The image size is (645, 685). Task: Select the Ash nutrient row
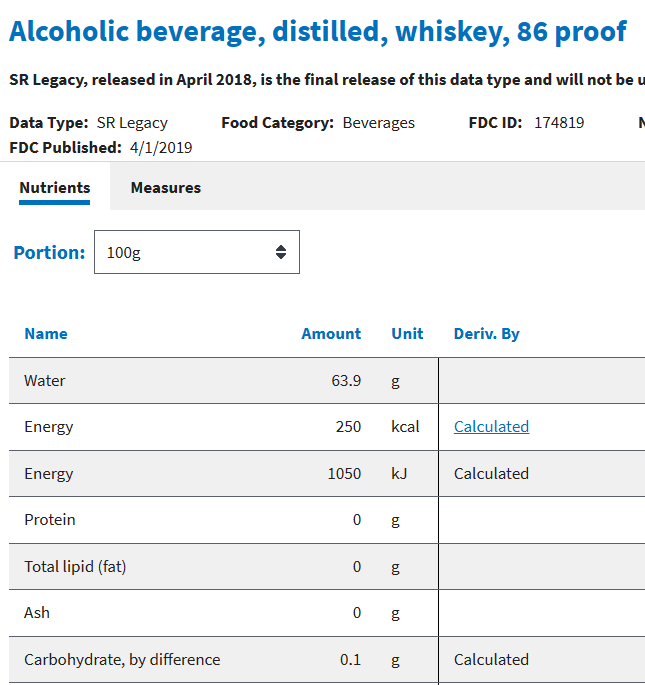(327, 613)
